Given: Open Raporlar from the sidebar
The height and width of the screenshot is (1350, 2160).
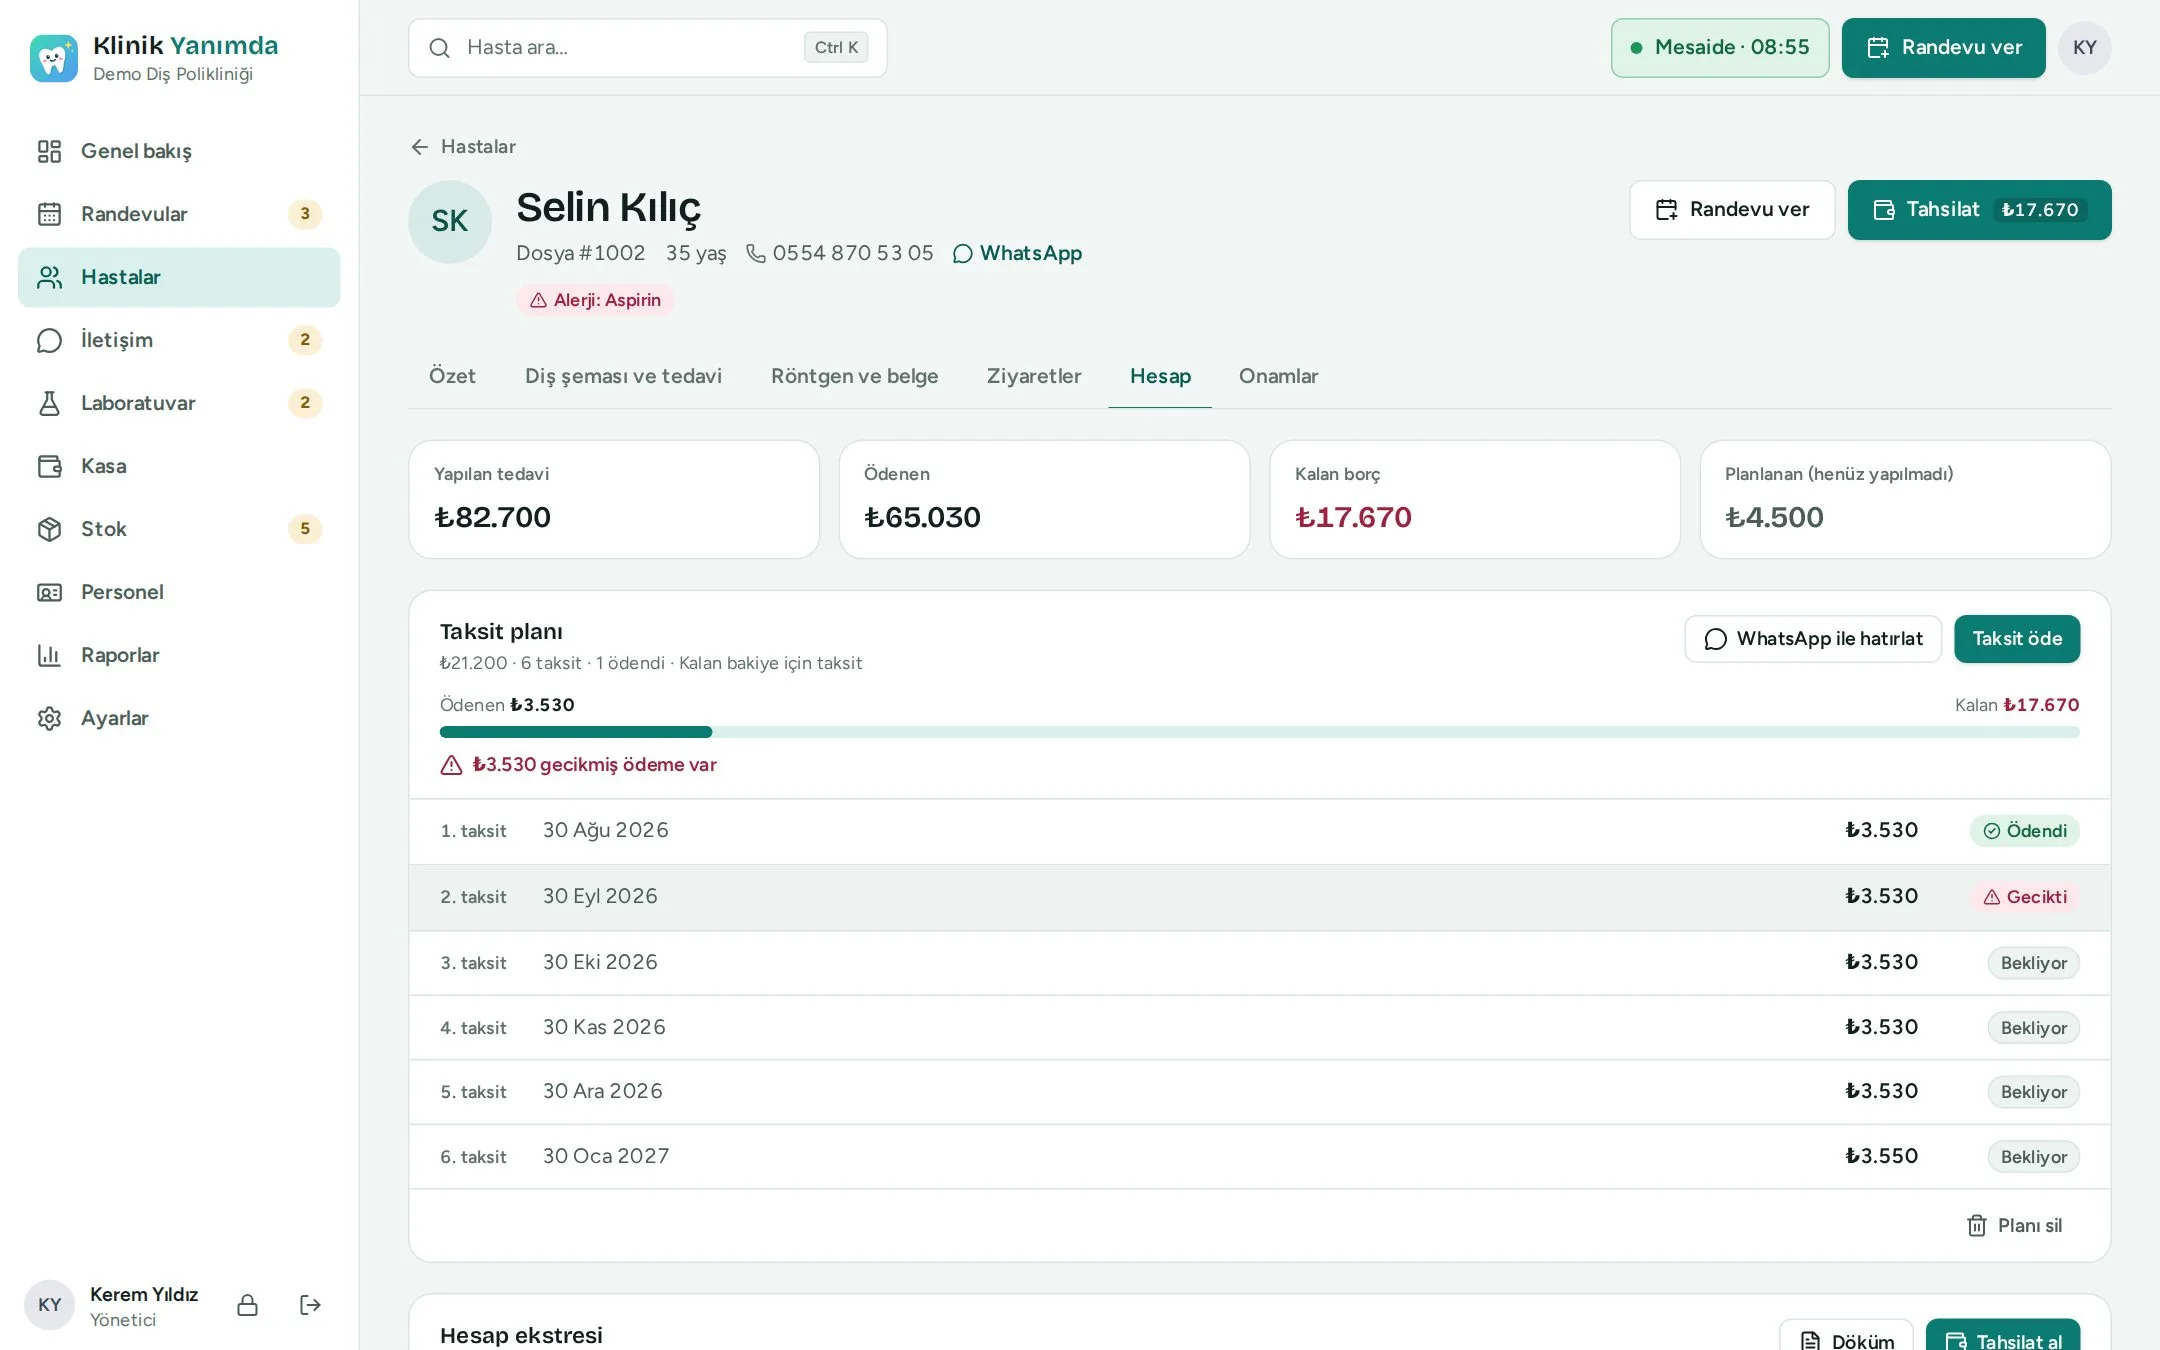Looking at the screenshot, I should (179, 655).
